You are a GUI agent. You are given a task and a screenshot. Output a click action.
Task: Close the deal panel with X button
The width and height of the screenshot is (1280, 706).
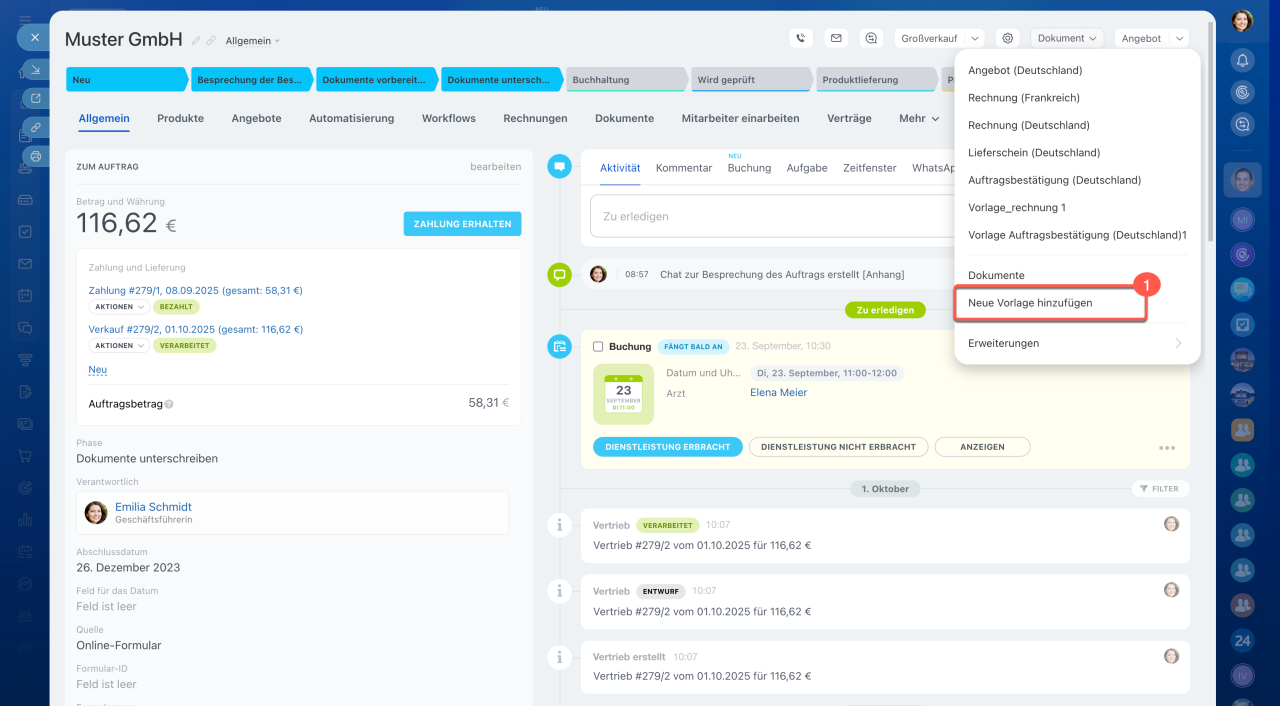[x=34, y=37]
